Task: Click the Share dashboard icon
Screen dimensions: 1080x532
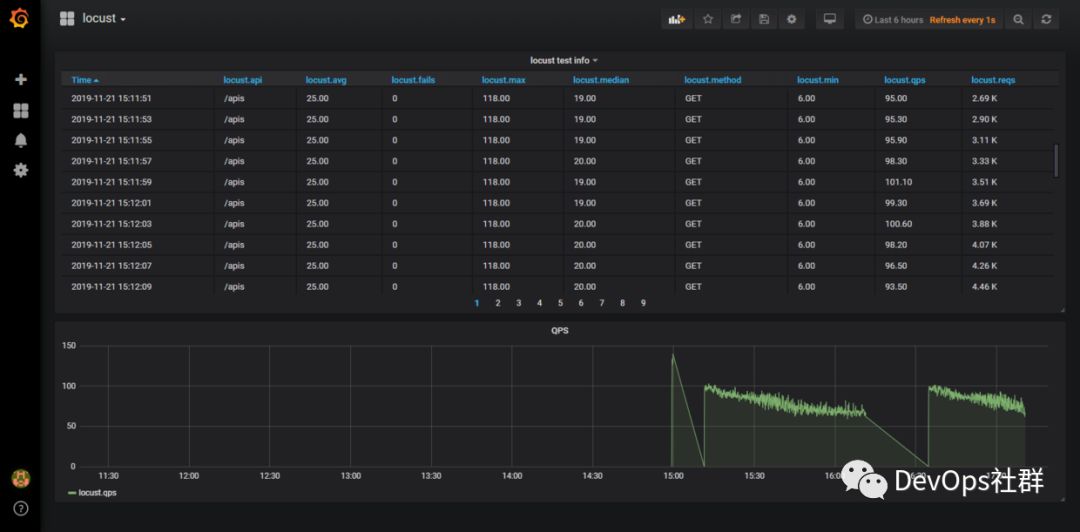Action: coord(736,19)
